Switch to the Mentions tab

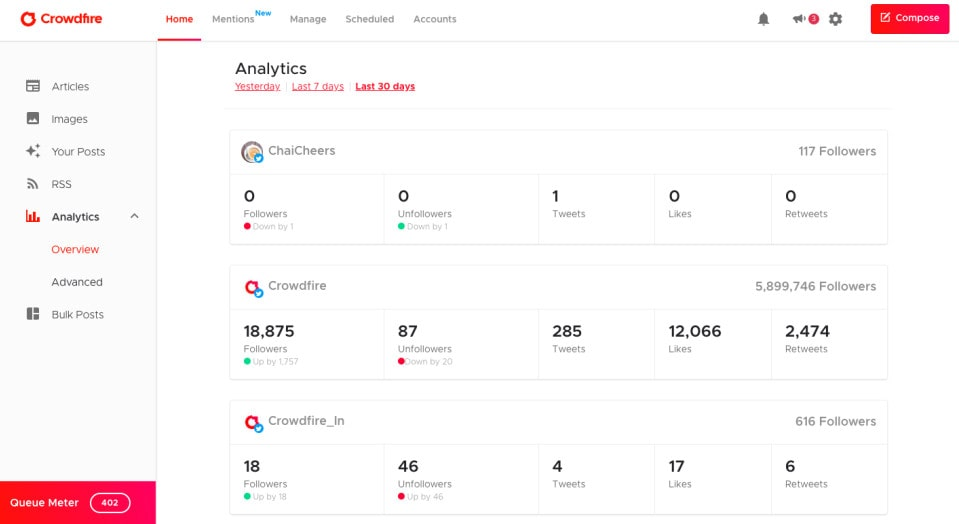coord(233,19)
